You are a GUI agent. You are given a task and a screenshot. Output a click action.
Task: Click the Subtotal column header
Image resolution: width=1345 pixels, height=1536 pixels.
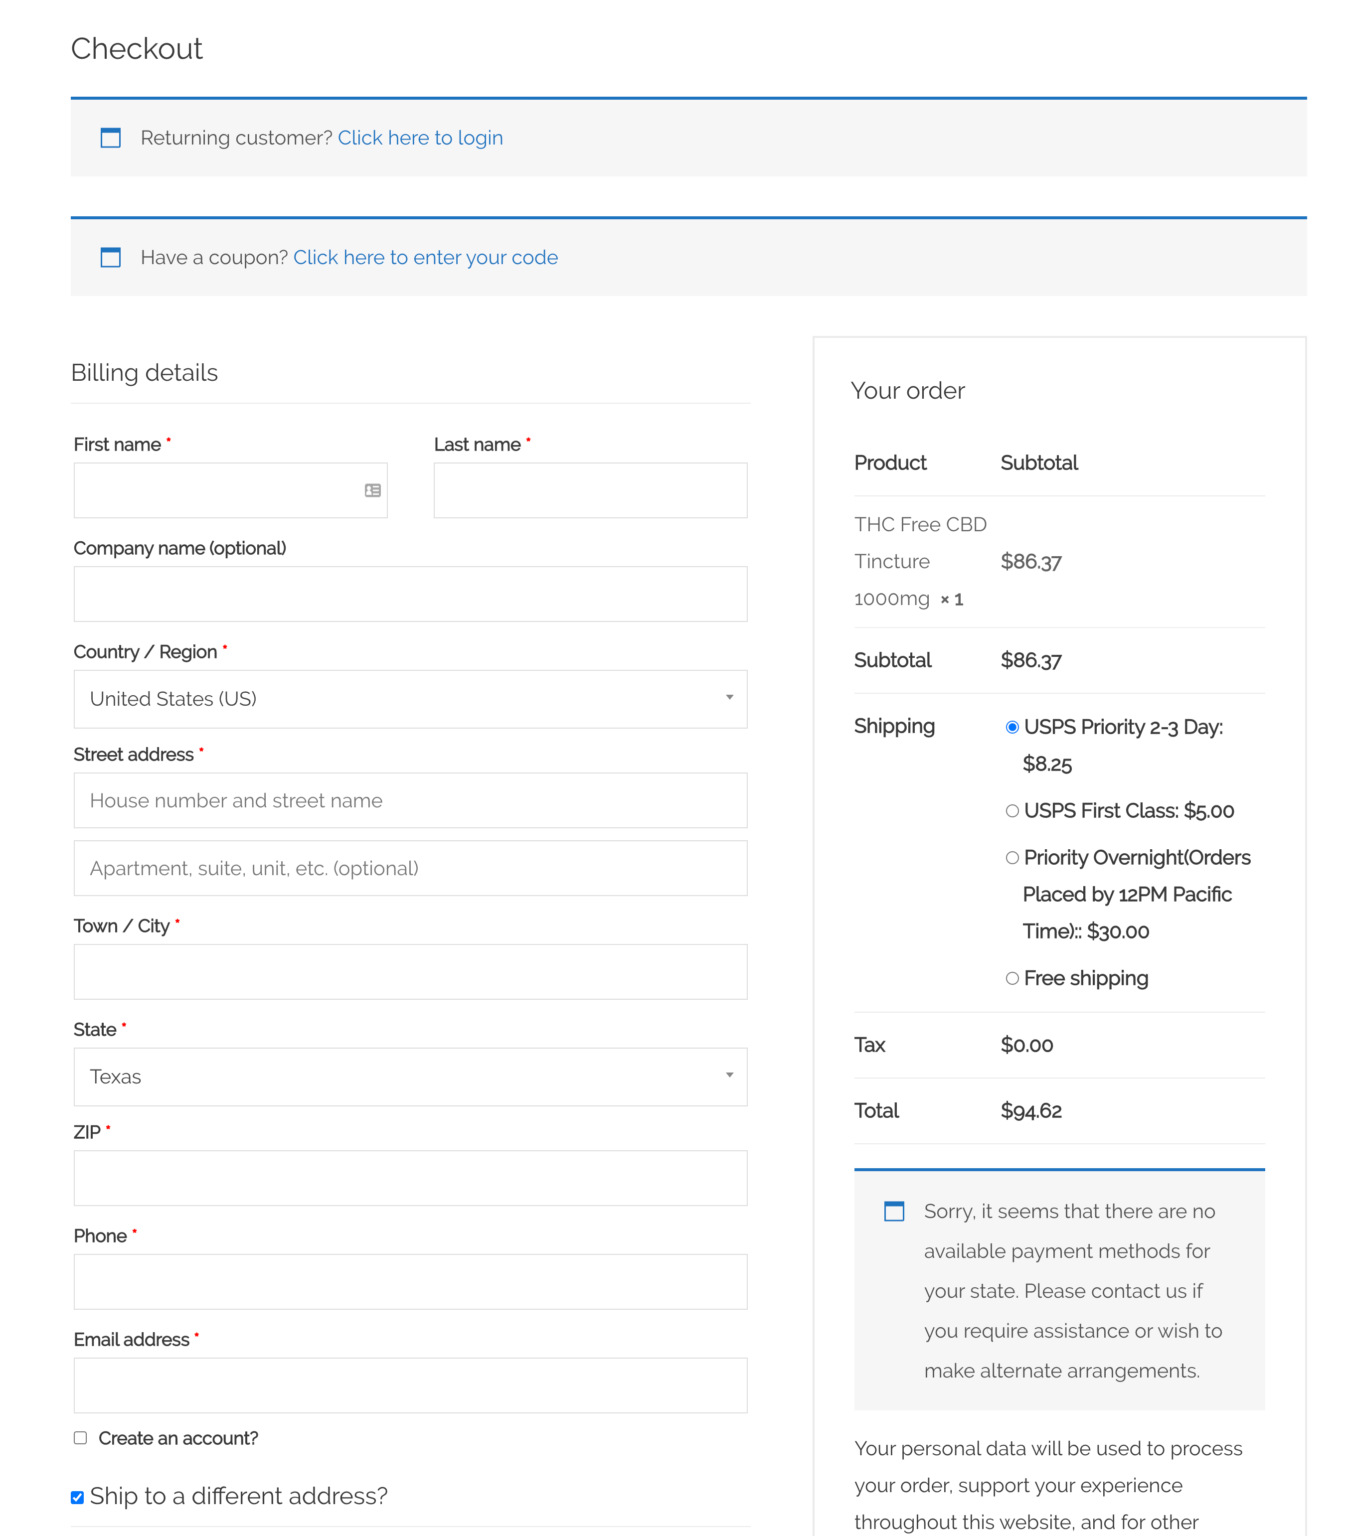click(1039, 463)
